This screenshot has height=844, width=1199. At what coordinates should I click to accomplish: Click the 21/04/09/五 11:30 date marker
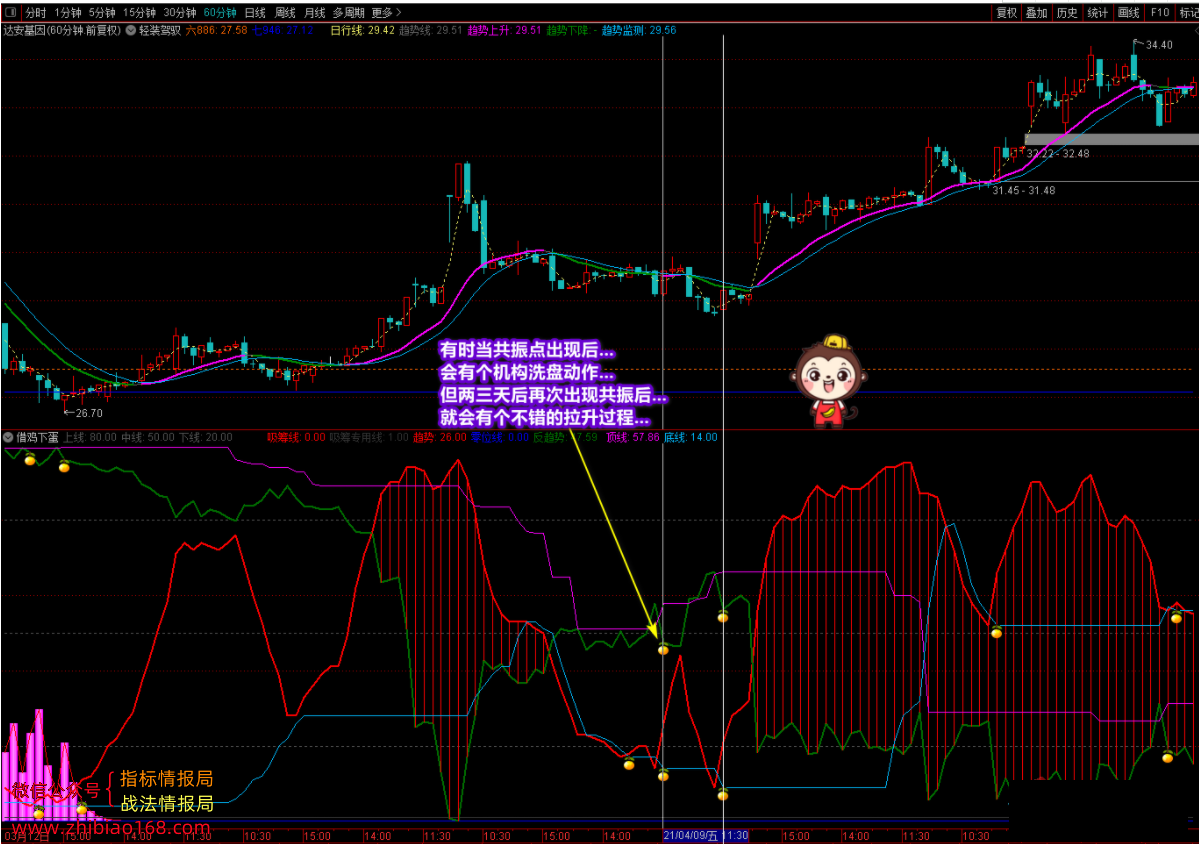tap(705, 836)
